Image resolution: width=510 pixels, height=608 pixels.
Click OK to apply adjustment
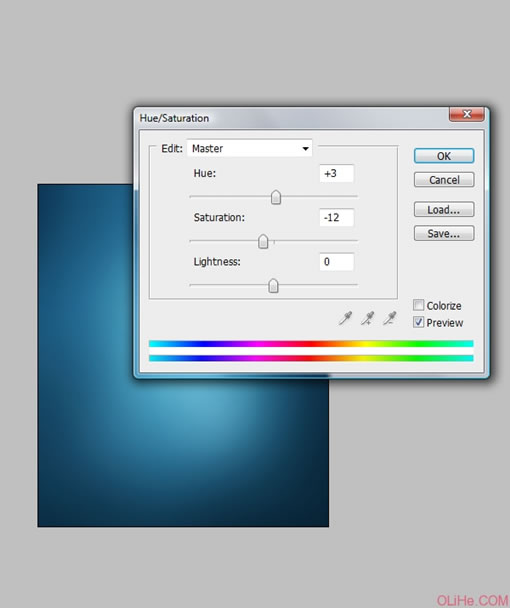[x=444, y=156]
